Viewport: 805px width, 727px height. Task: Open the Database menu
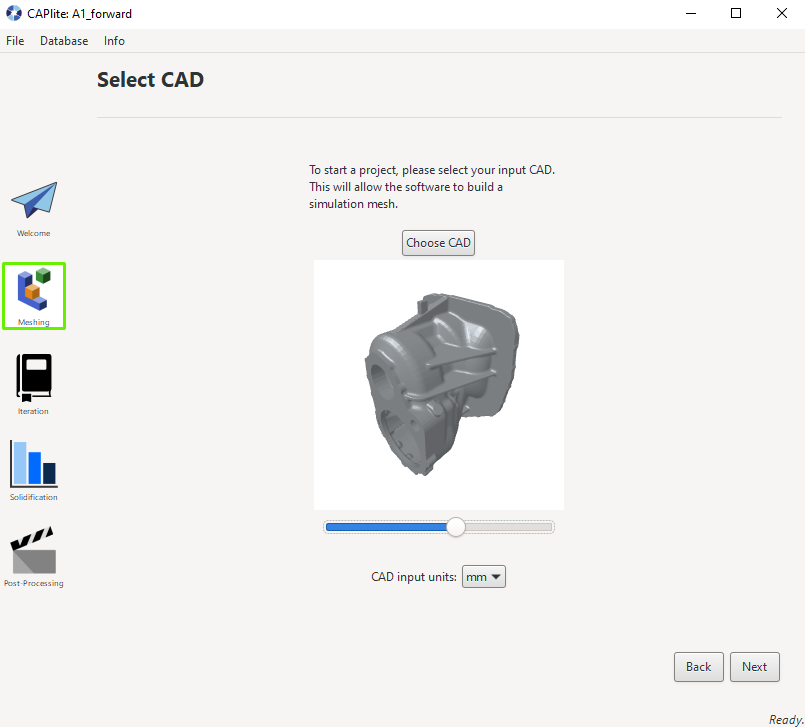64,41
